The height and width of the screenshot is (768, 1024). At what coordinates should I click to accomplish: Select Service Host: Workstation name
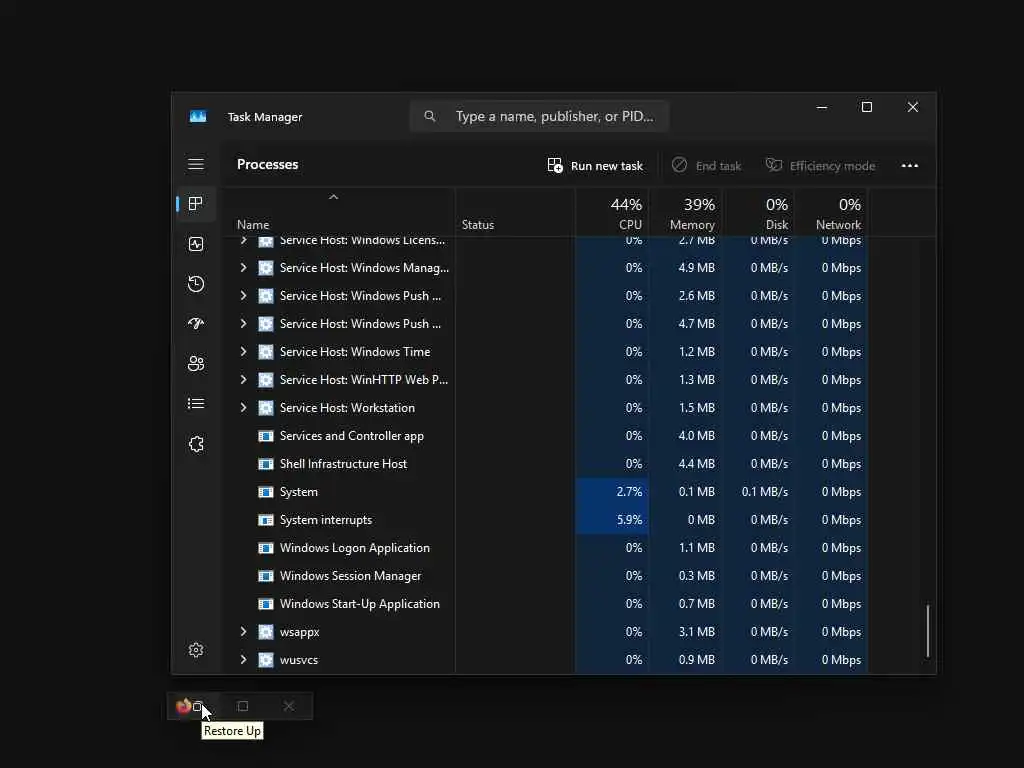click(347, 408)
